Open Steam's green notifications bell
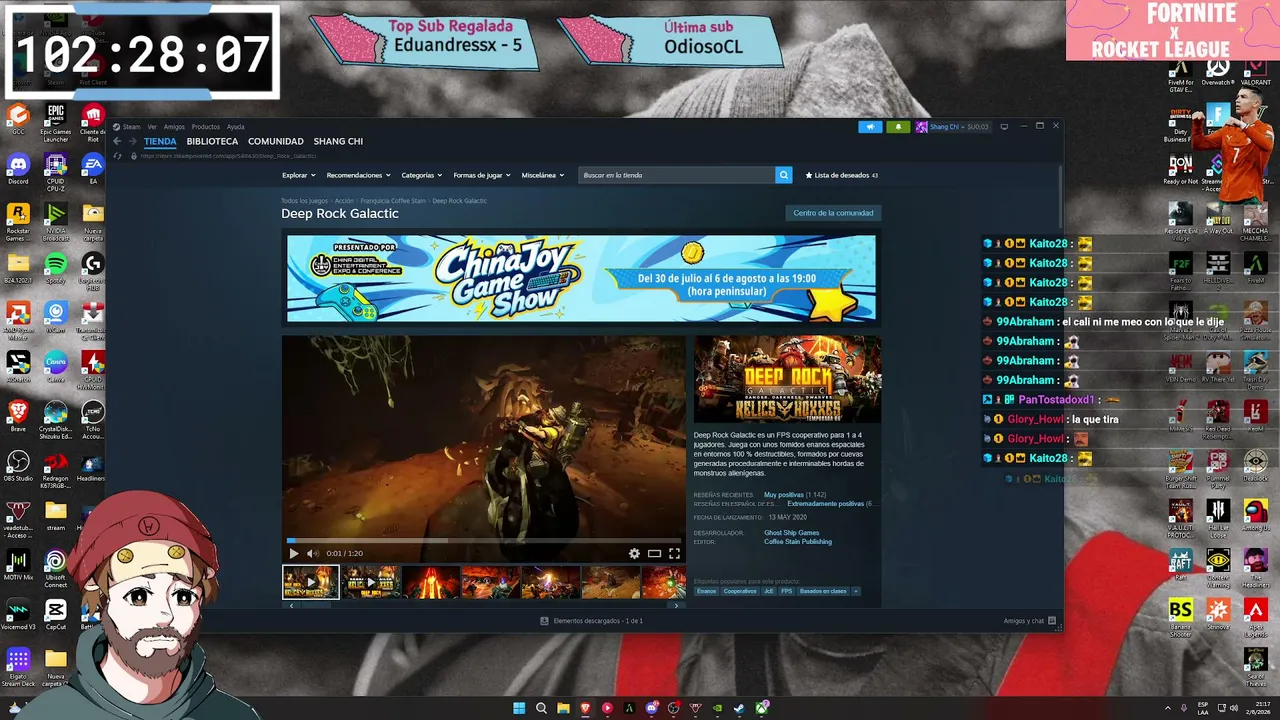The height and width of the screenshot is (720, 1280). (898, 127)
